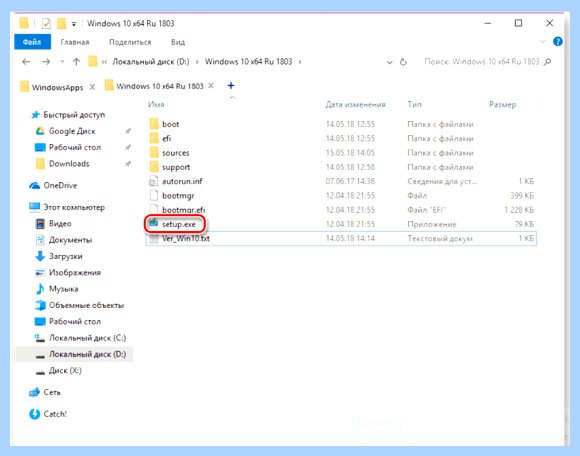The height and width of the screenshot is (456, 580).
Task: Open OneDrive in the navigation pane
Action: click(x=60, y=185)
